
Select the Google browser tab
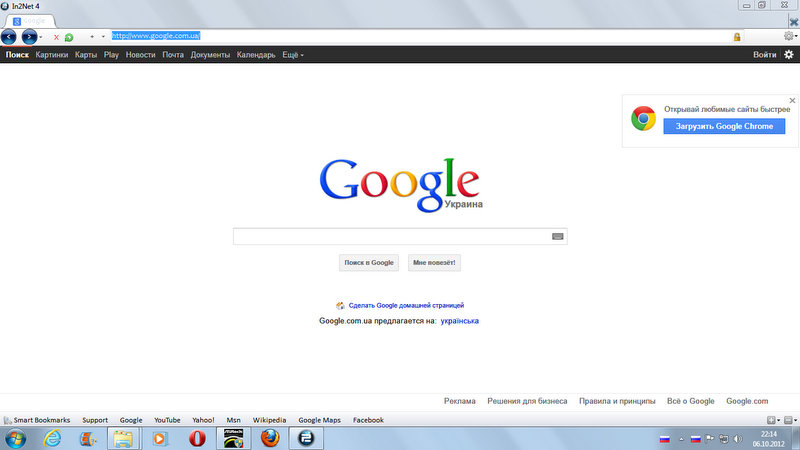[x=30, y=21]
